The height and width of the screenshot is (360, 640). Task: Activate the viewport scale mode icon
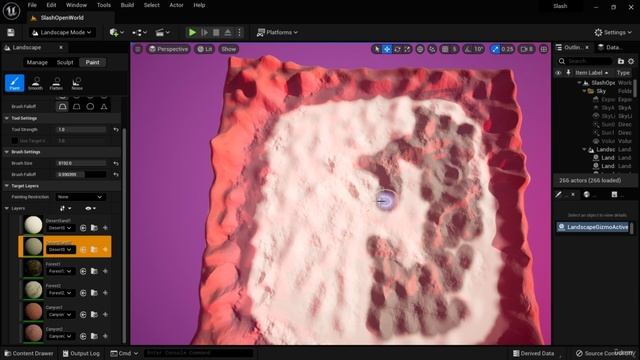point(407,49)
